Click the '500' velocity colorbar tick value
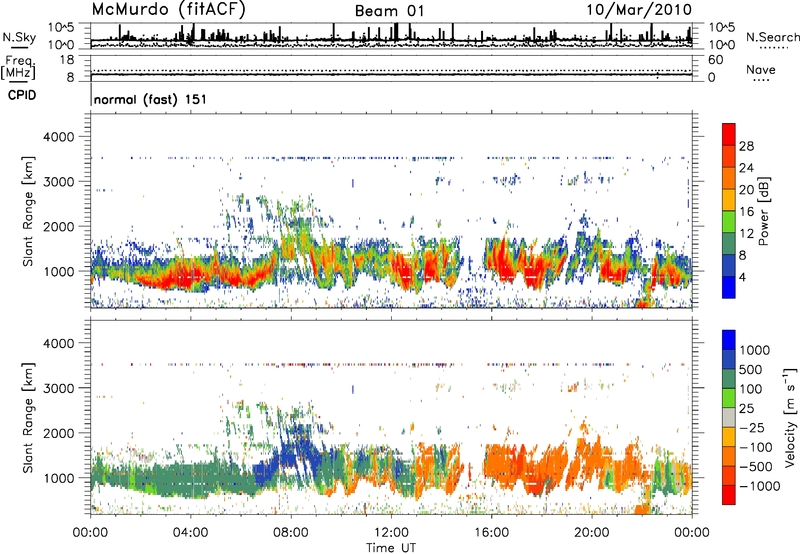 click(x=751, y=369)
